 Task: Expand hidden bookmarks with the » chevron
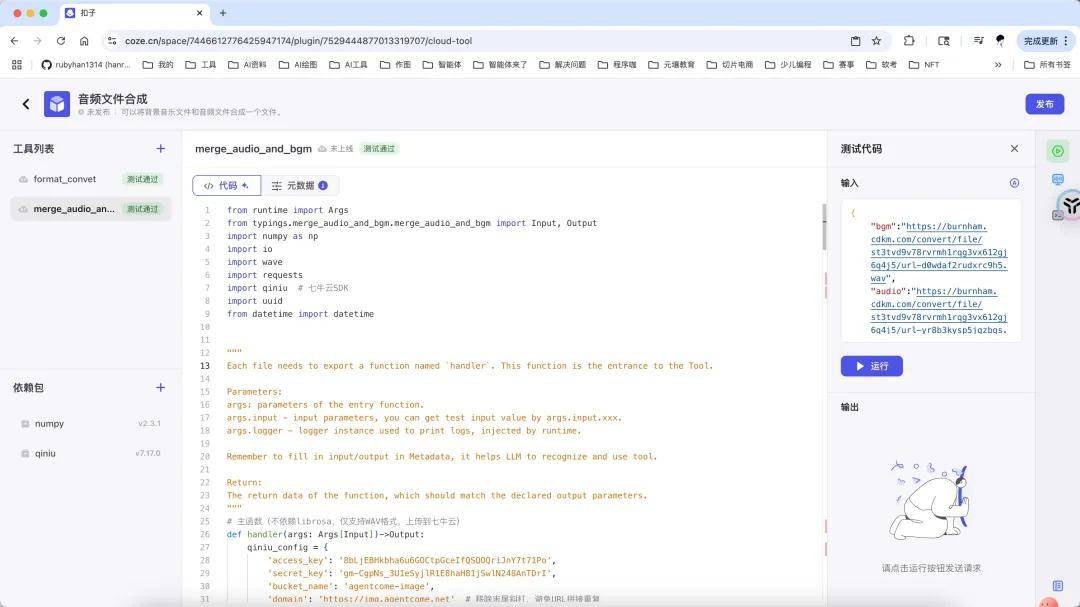(x=997, y=65)
